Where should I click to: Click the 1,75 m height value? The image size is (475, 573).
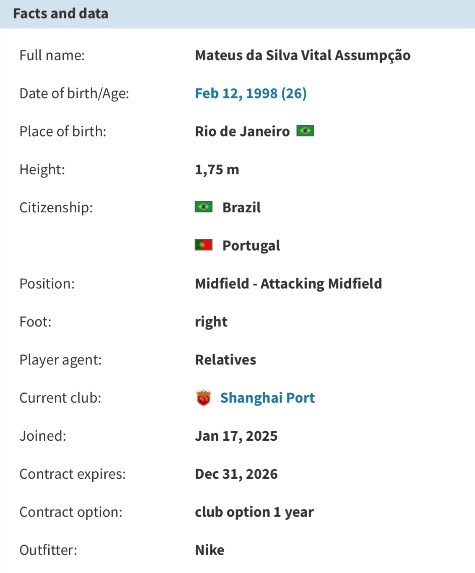pyautogui.click(x=217, y=170)
